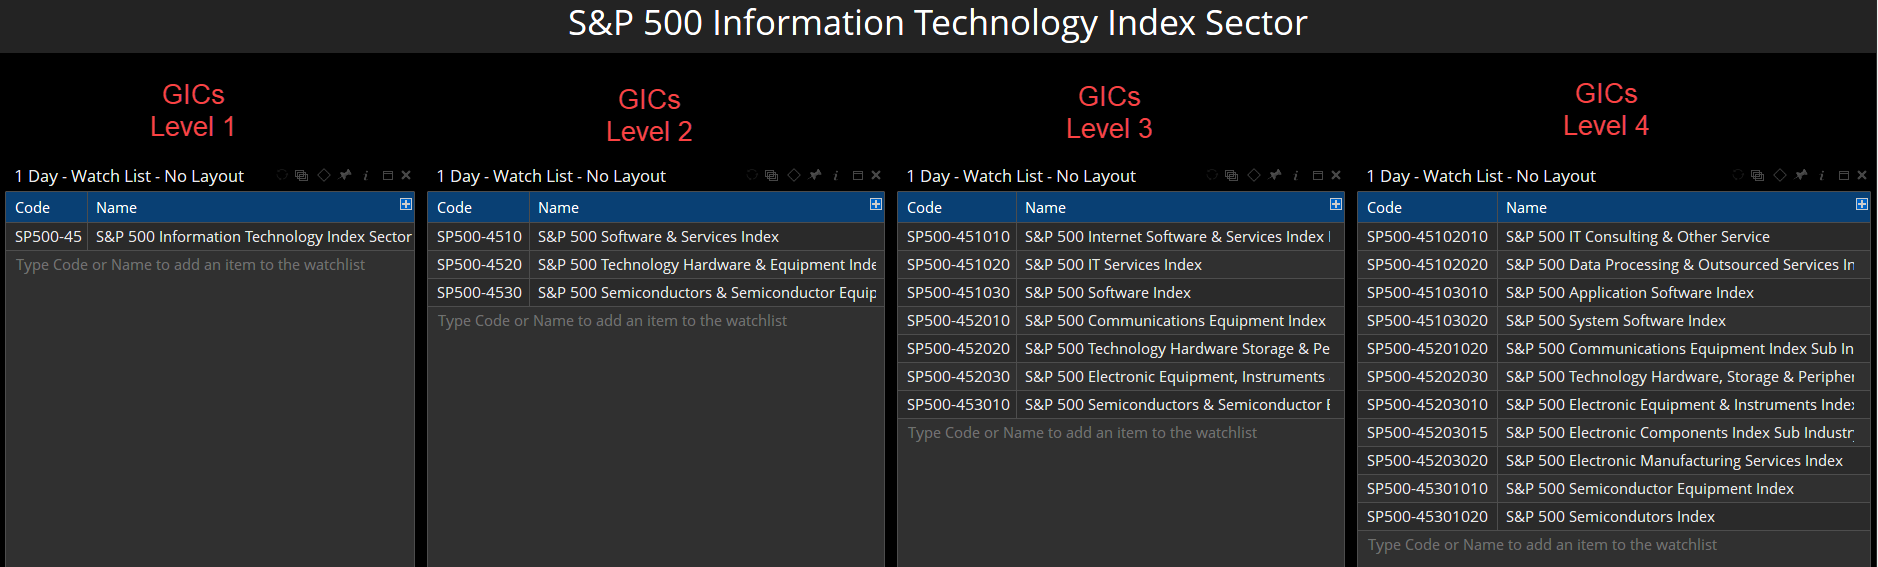Click refresh icon in Level 2 watch list
The width and height of the screenshot is (1878, 567).
[x=751, y=175]
